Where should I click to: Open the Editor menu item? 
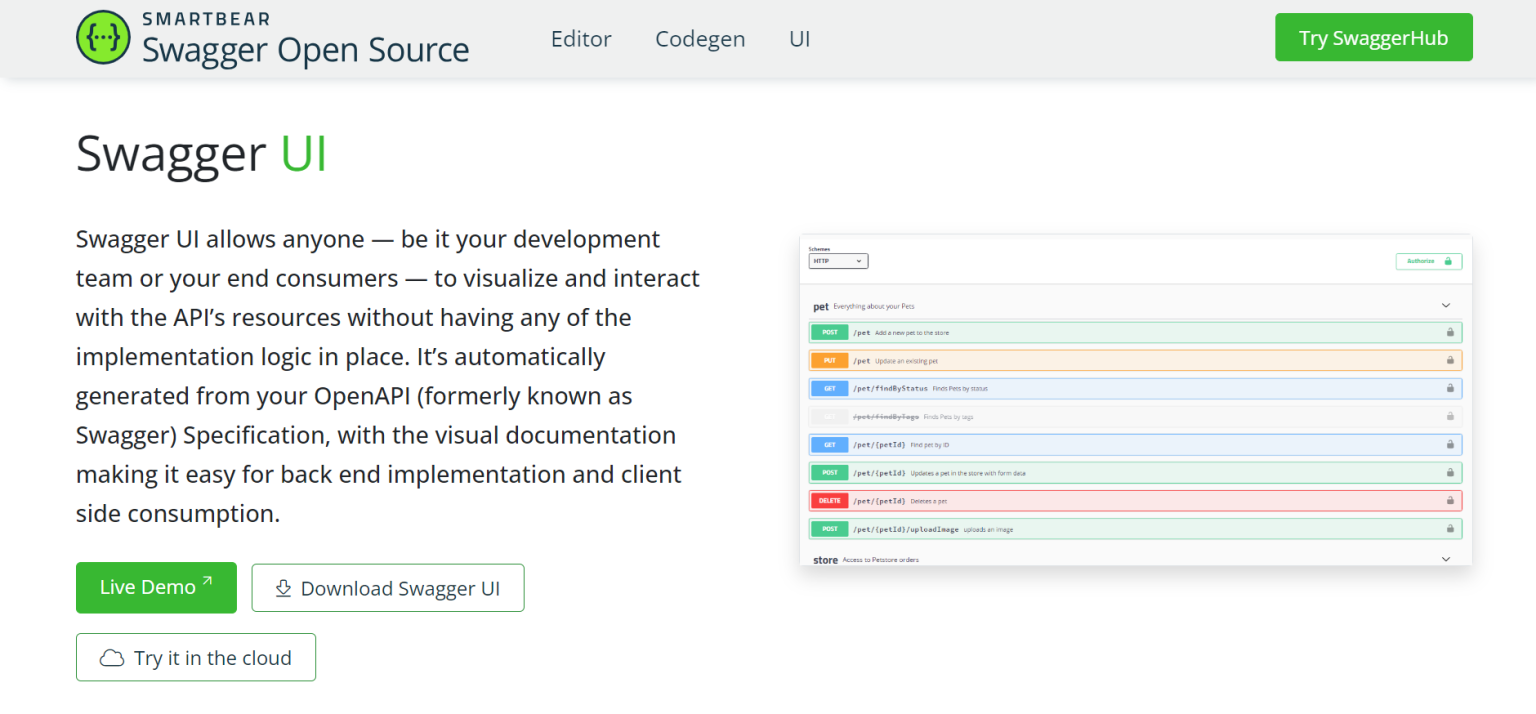pyautogui.click(x=581, y=39)
